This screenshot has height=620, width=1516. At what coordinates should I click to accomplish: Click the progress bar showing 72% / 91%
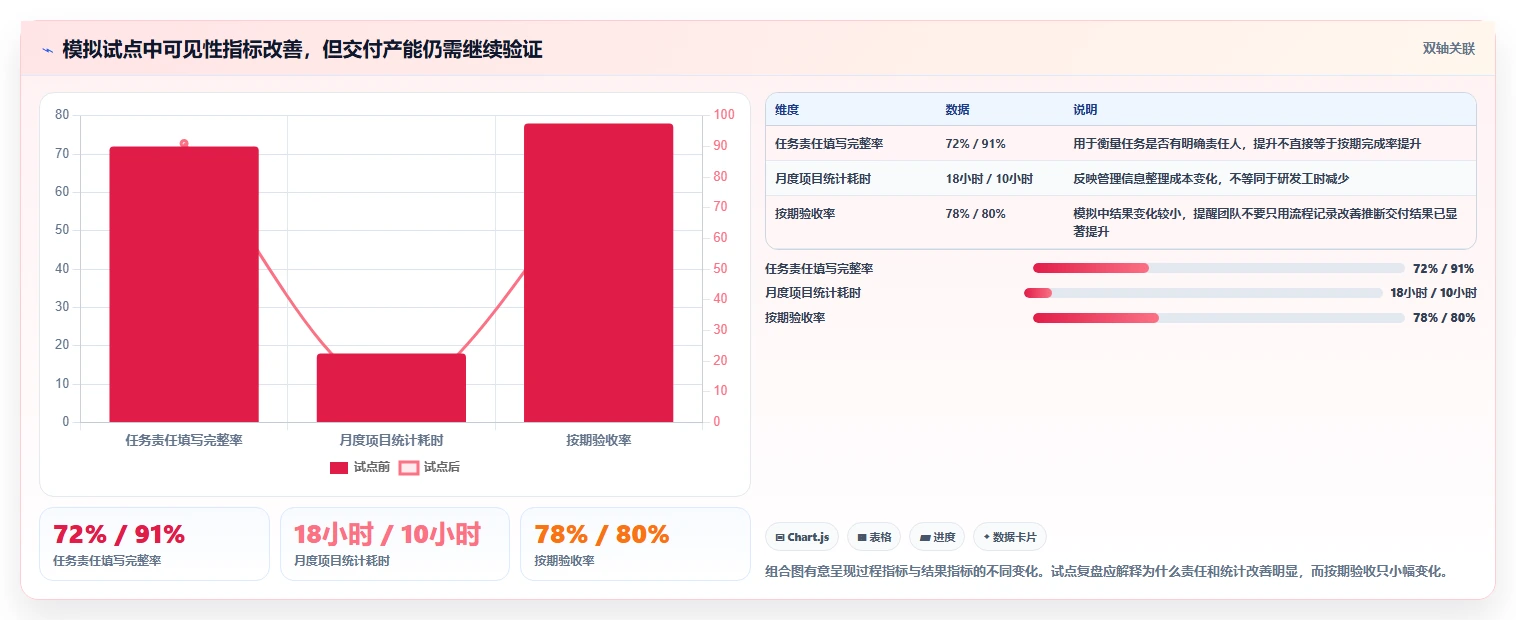coord(1219,268)
